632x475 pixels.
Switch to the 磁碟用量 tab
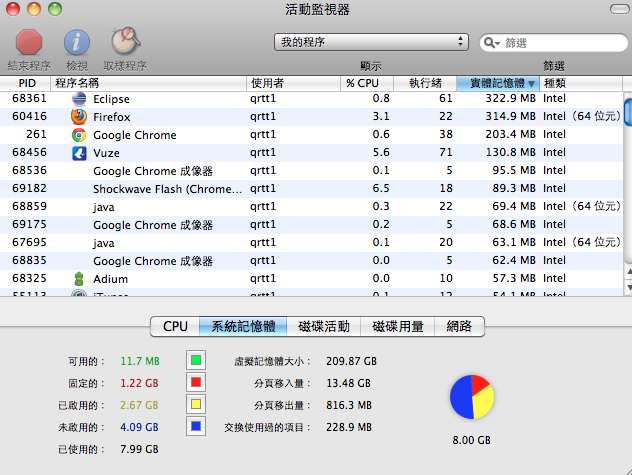point(397,326)
